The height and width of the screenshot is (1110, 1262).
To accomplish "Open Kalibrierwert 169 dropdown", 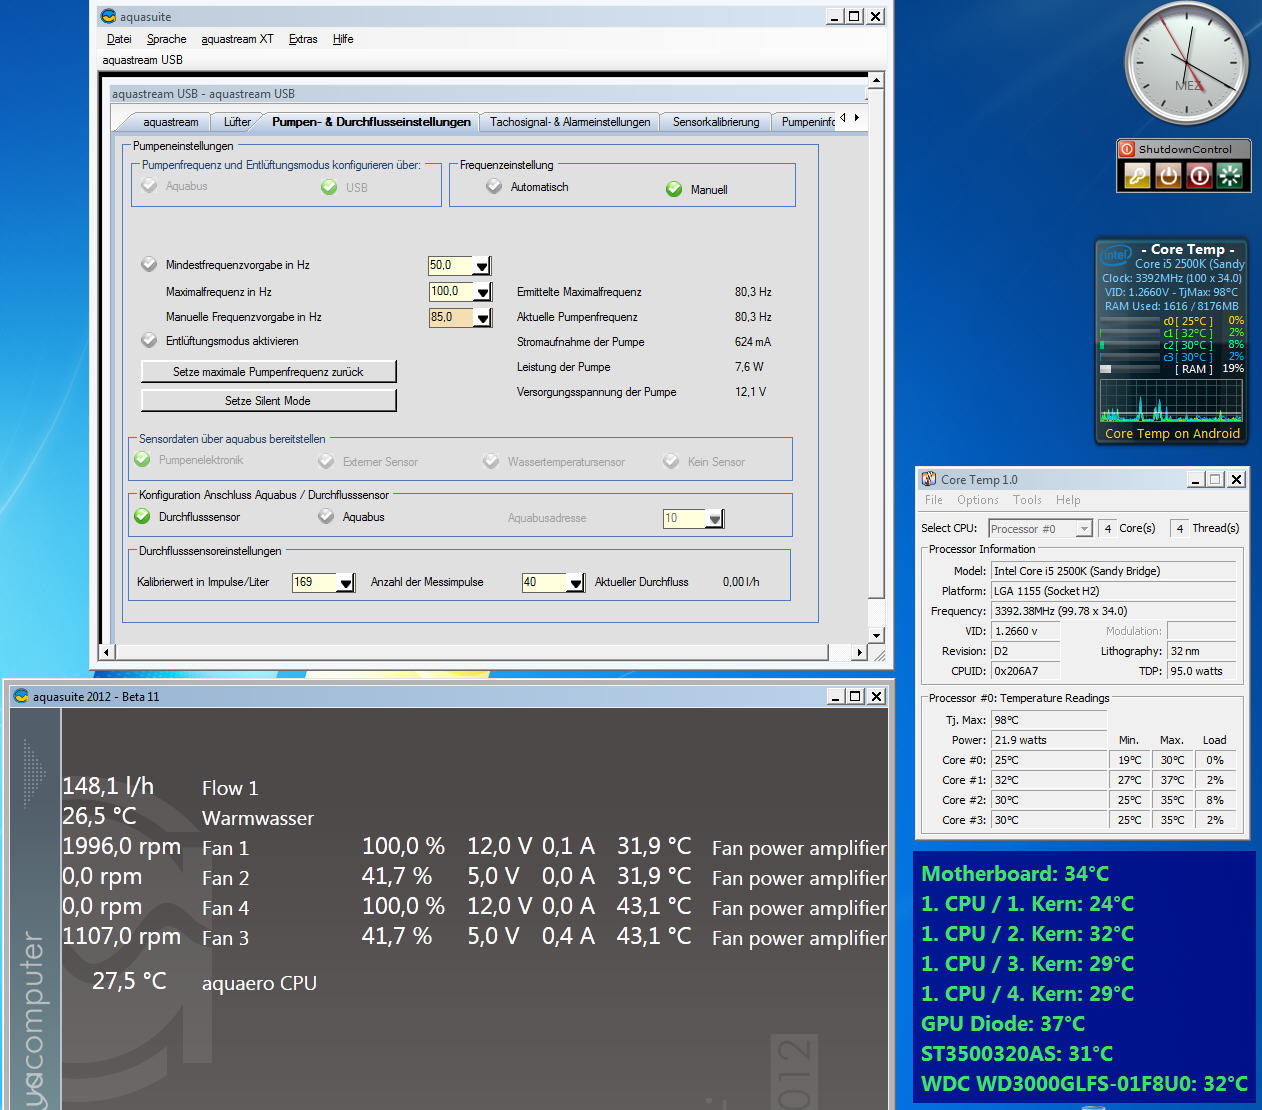I will pos(346,583).
